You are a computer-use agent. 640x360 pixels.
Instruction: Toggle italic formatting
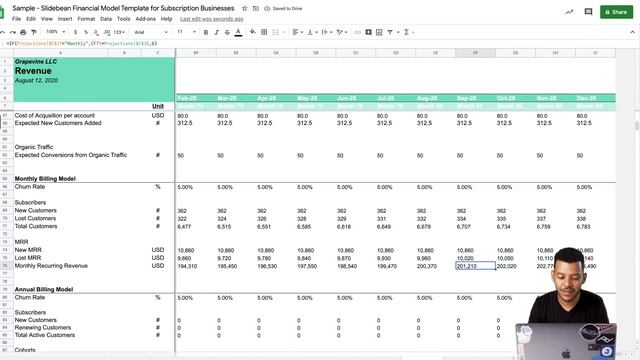[x=216, y=32]
